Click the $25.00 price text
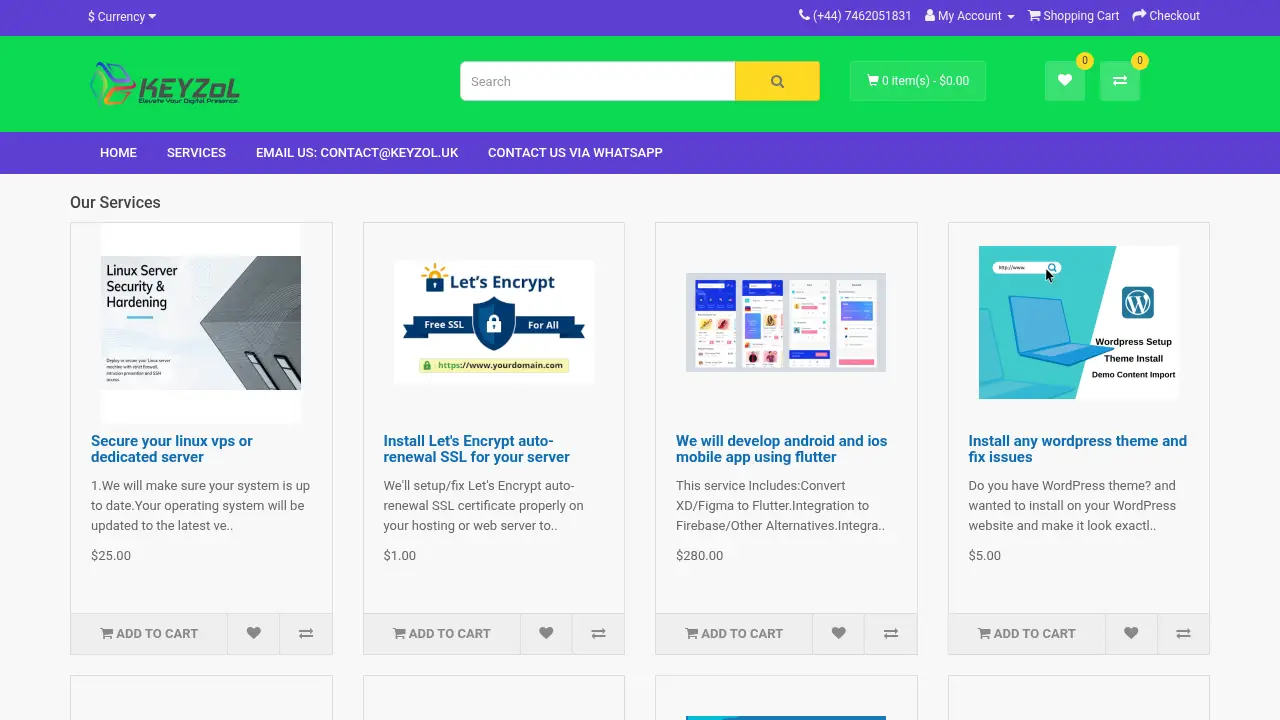Screen dimensions: 1280x720 pyautogui.click(x=111, y=556)
